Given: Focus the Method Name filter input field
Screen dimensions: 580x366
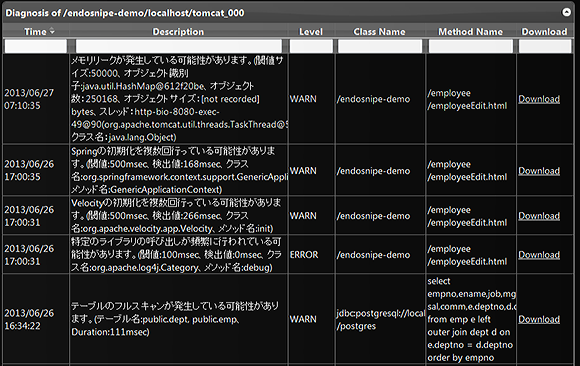Looking at the screenshot, I should click(x=471, y=46).
